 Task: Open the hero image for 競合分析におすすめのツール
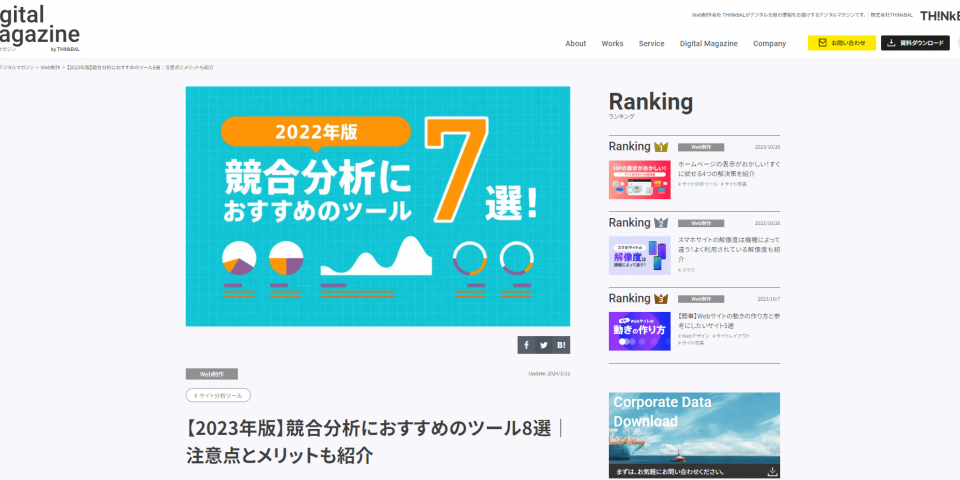pos(378,206)
